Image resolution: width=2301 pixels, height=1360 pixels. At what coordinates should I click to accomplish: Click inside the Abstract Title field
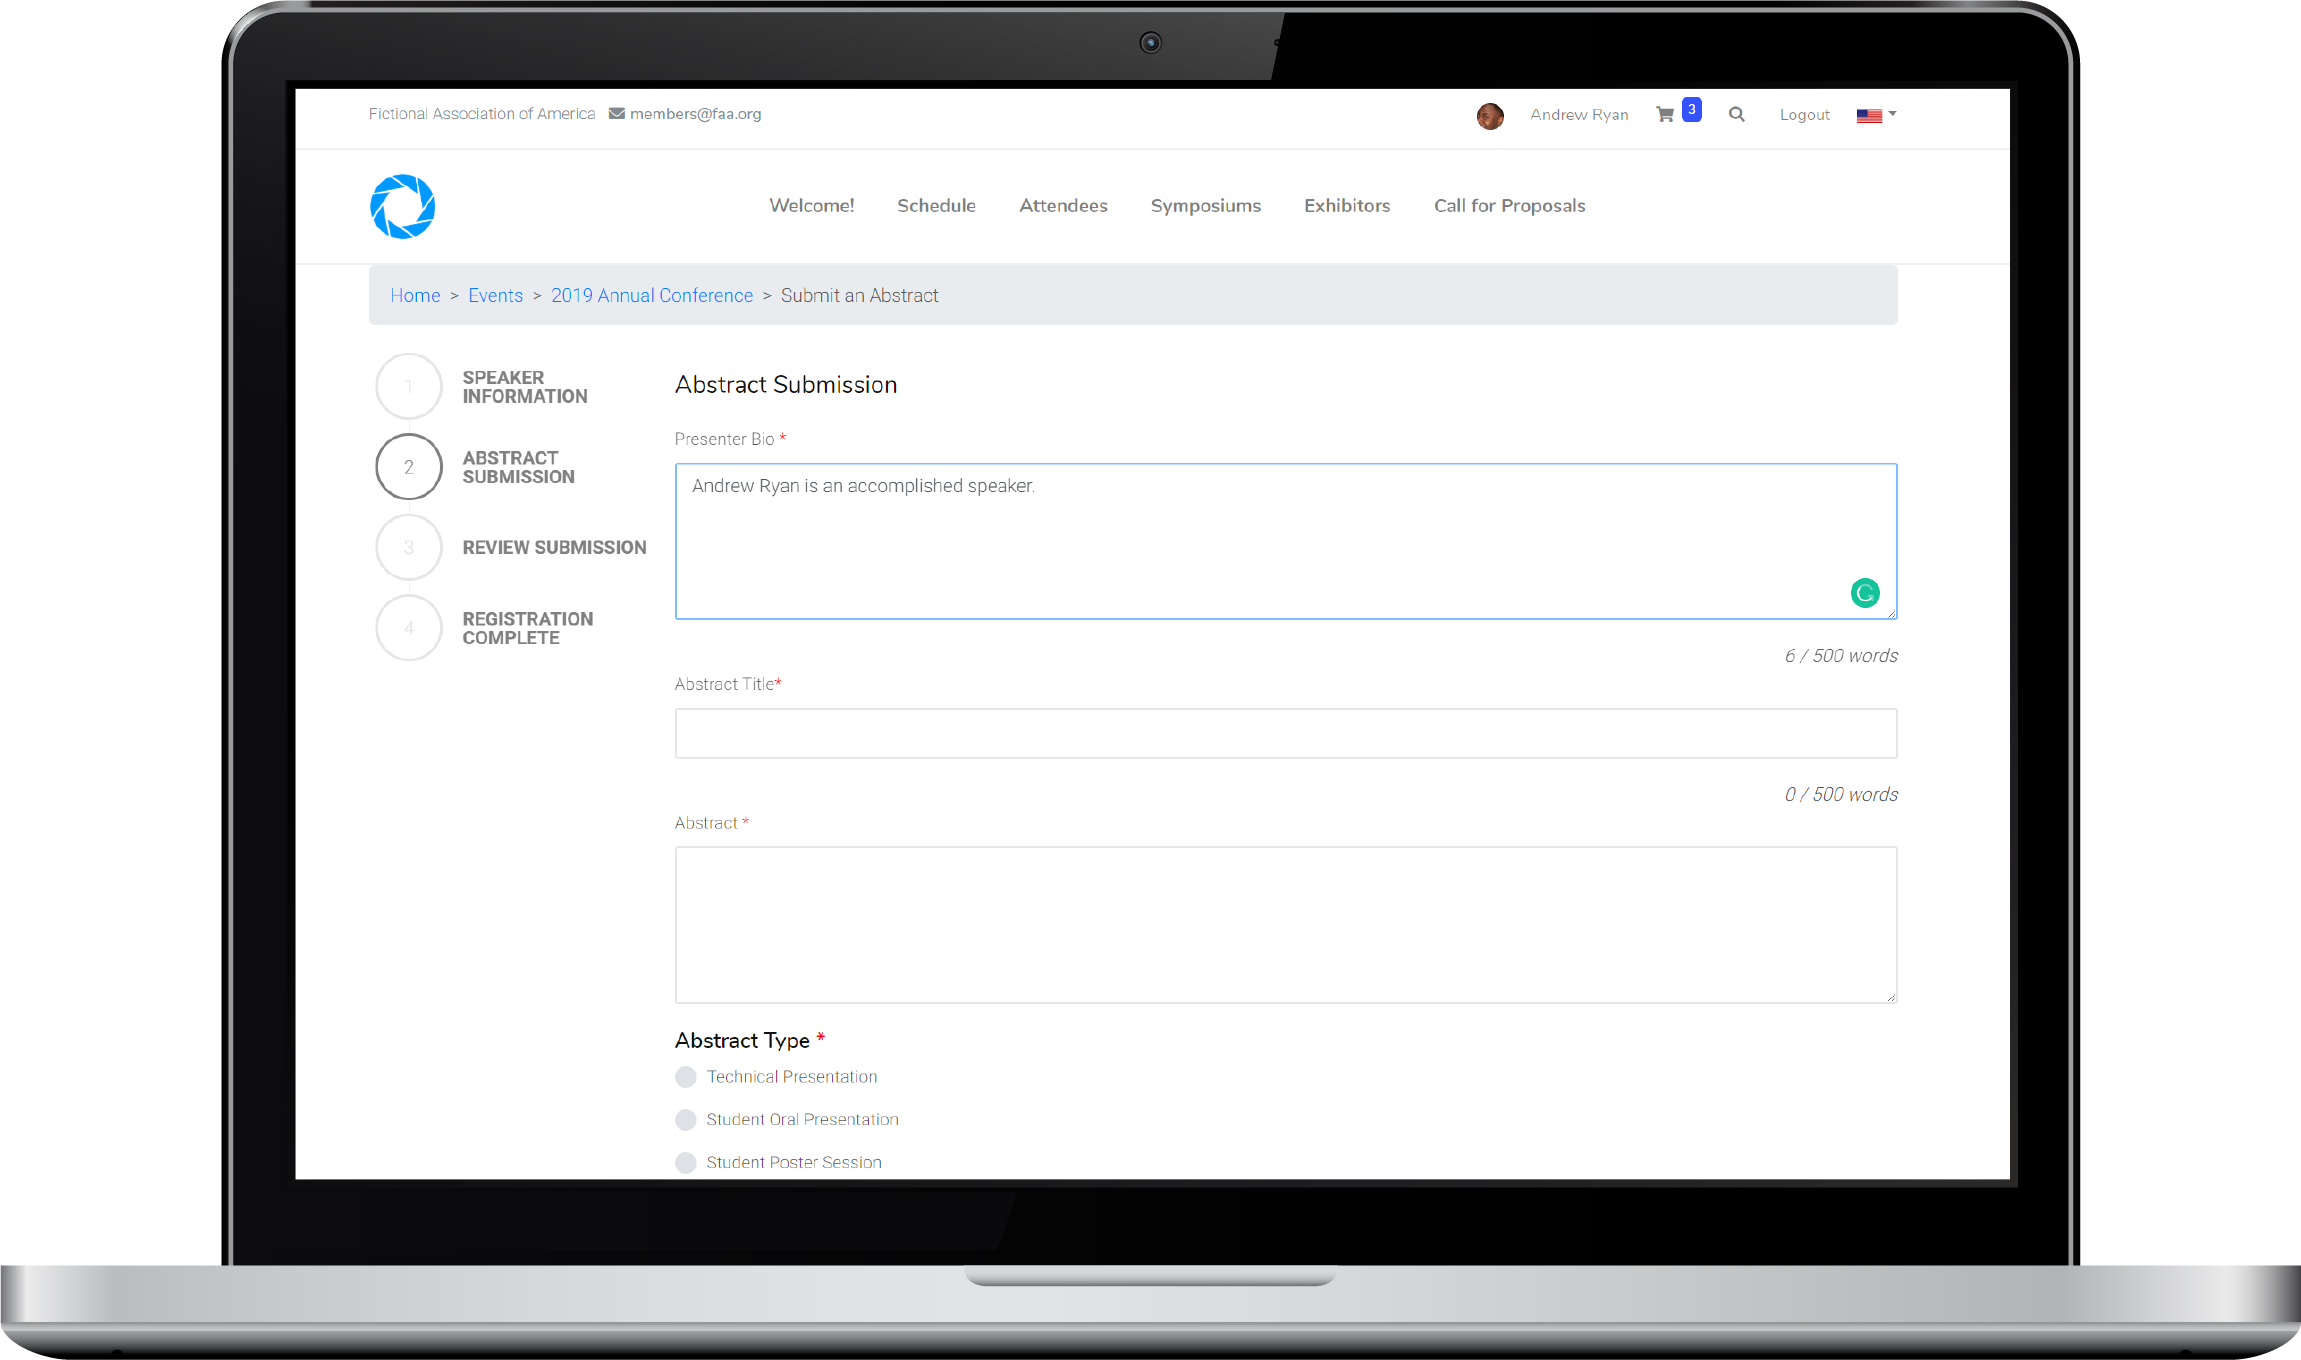[x=1284, y=733]
